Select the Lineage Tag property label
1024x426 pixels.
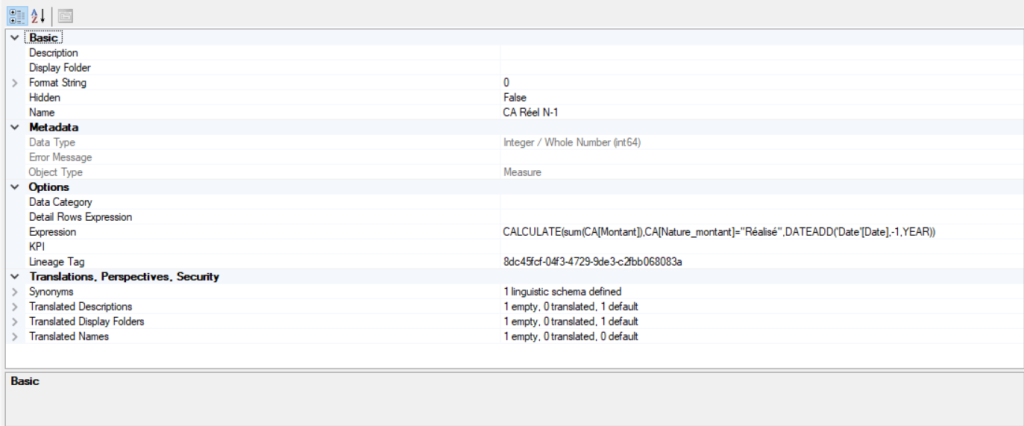56,262
